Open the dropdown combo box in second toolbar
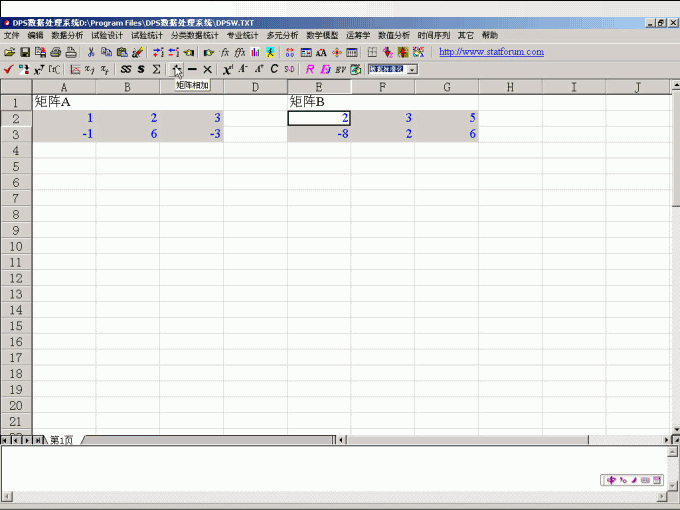The width and height of the screenshot is (680, 510). click(x=412, y=69)
